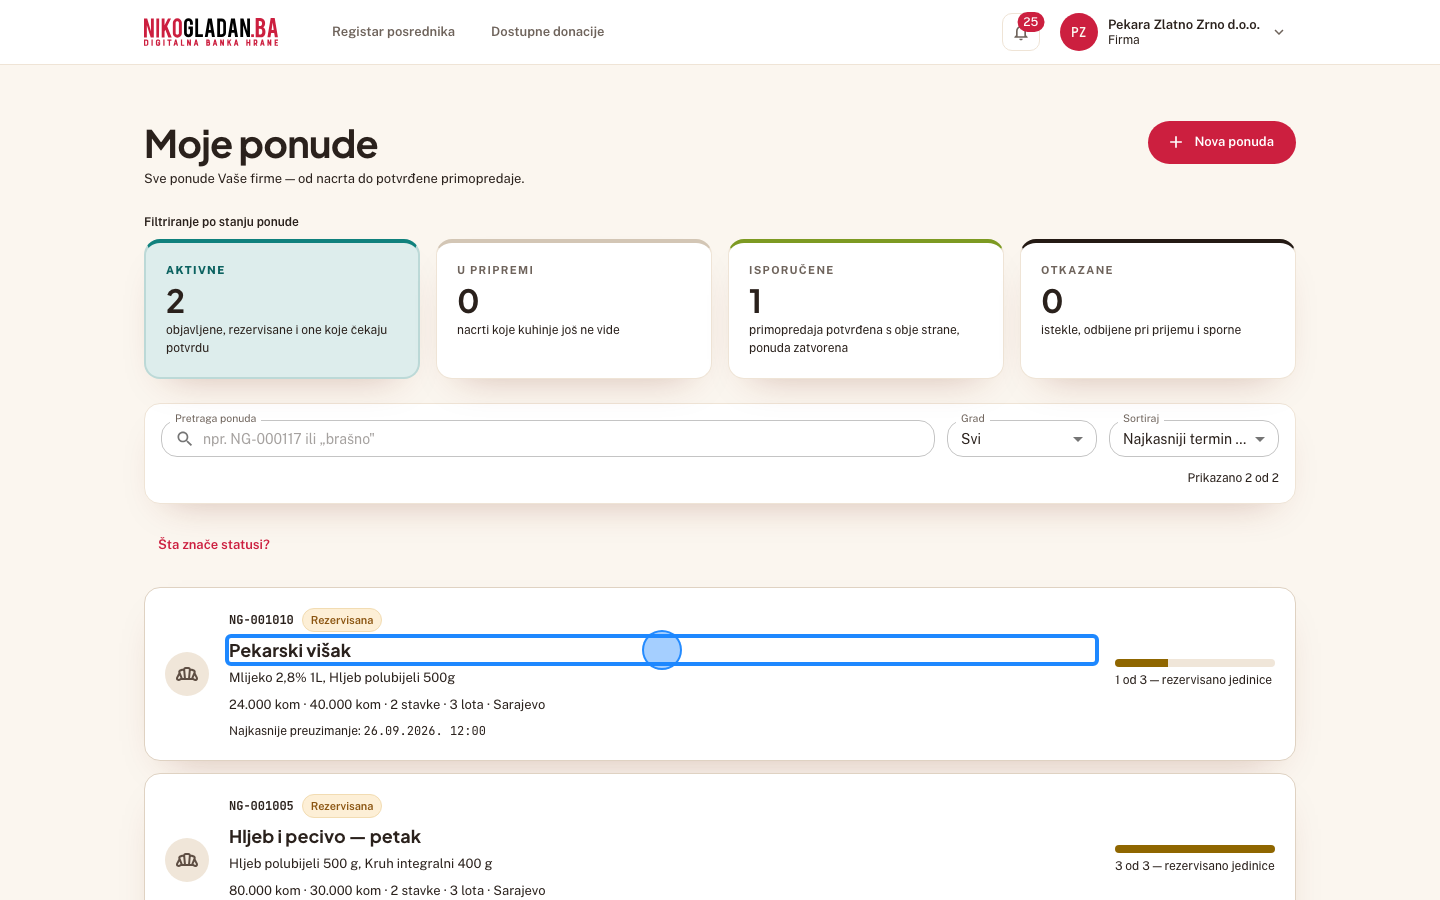Click the 3 od 3 — rezervisano jedinice label
The image size is (1440, 900).
click(x=1195, y=866)
